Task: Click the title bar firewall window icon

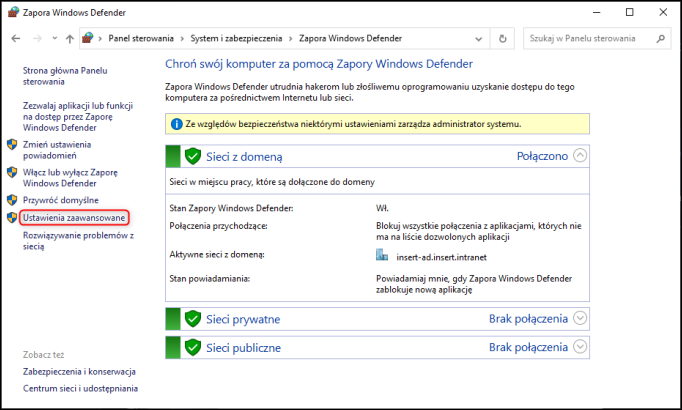Action: (x=13, y=12)
